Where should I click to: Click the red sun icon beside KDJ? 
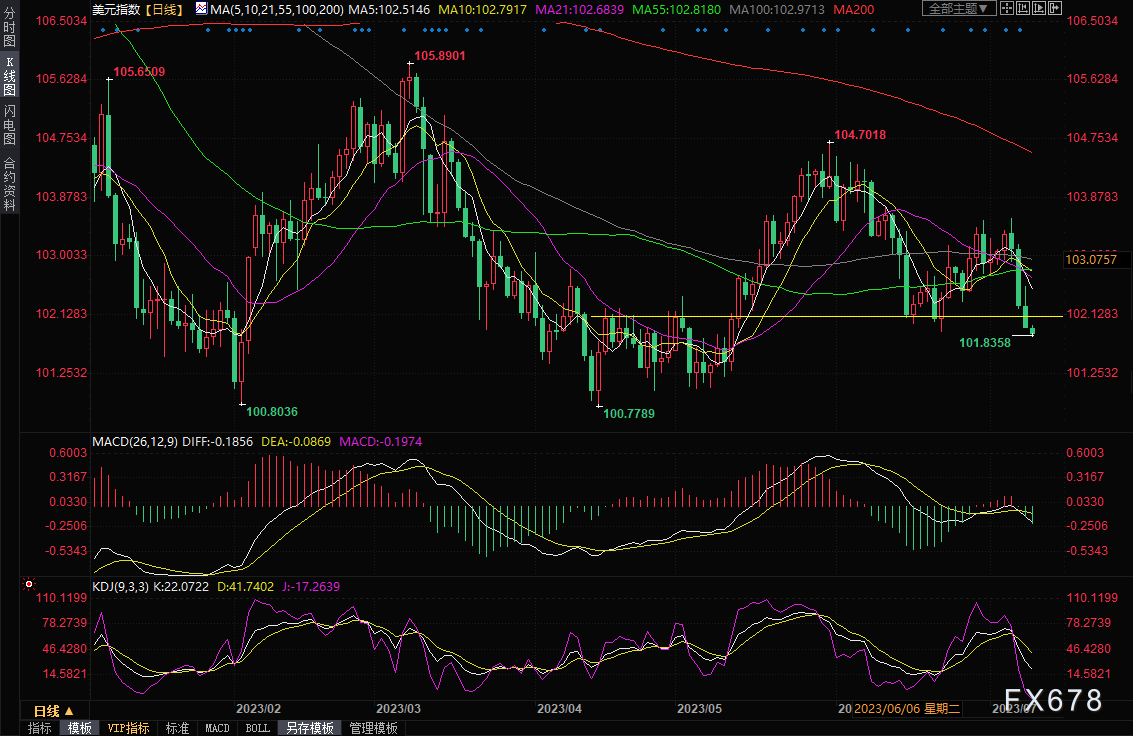(x=28, y=584)
